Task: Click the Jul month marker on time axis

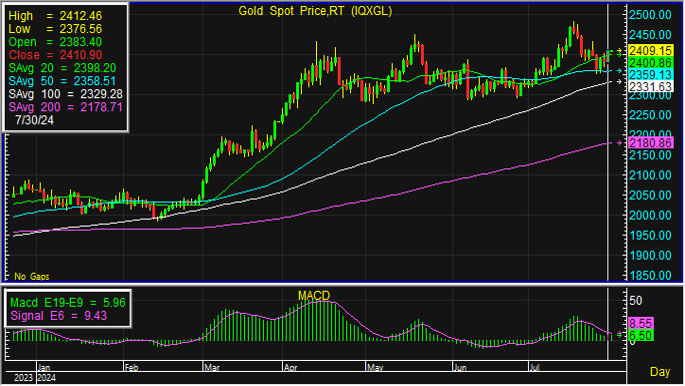Action: pyautogui.click(x=534, y=368)
